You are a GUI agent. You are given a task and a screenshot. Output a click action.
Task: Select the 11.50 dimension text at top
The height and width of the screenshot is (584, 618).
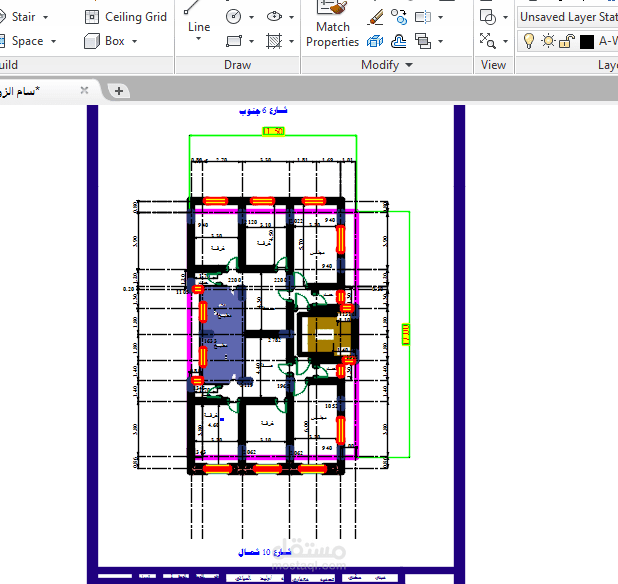point(274,131)
